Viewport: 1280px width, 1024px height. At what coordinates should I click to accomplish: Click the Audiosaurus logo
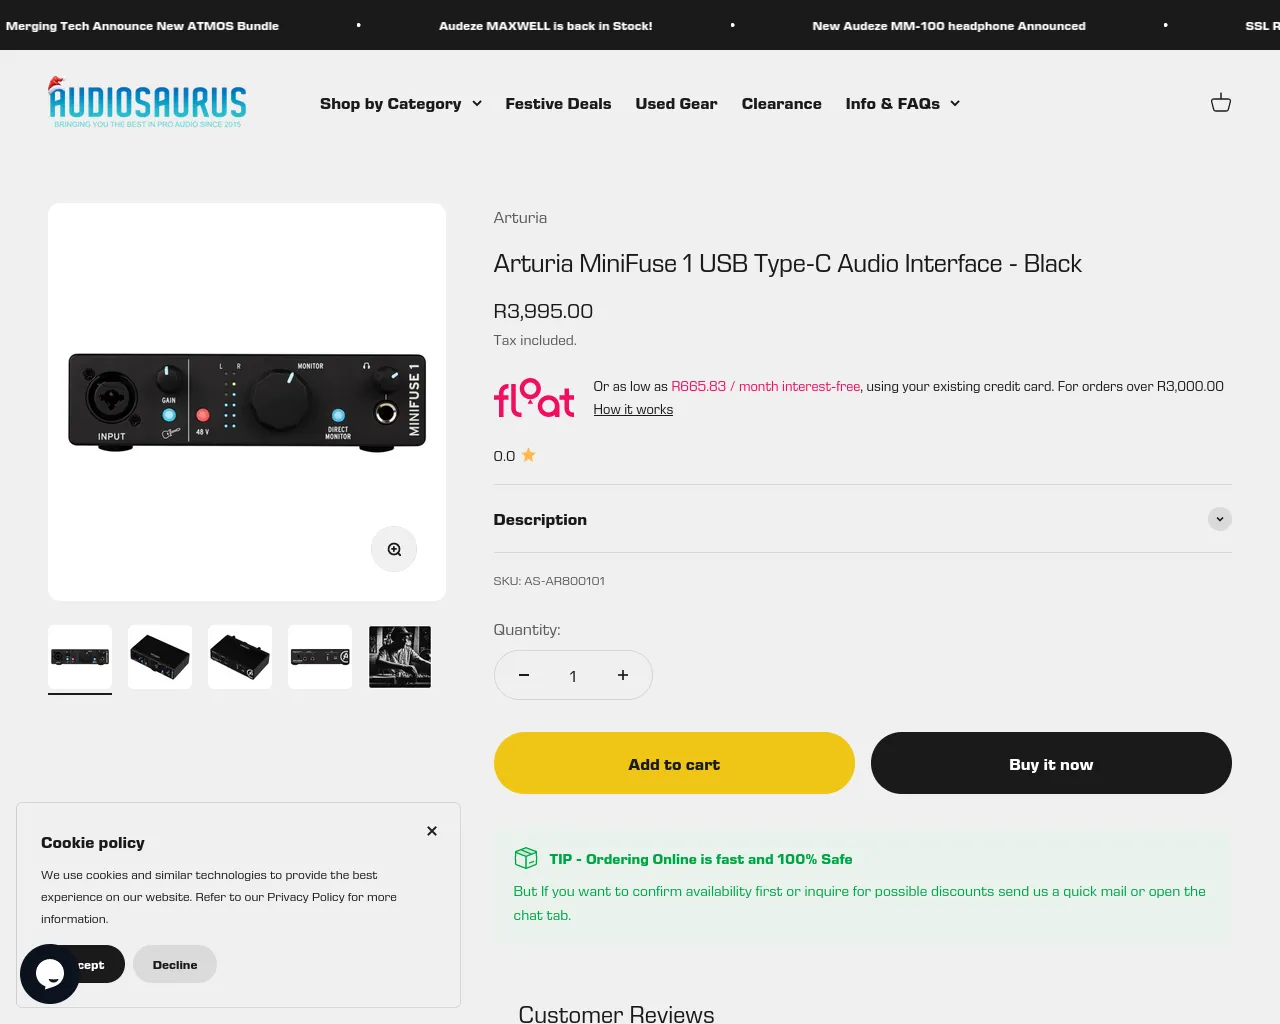pos(147,103)
